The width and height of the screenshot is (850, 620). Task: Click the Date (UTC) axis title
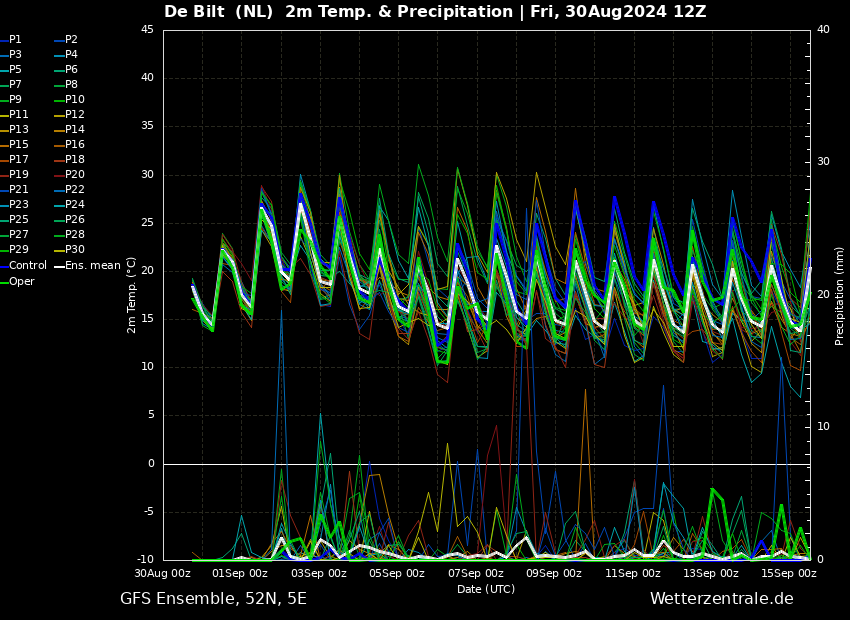[486, 589]
